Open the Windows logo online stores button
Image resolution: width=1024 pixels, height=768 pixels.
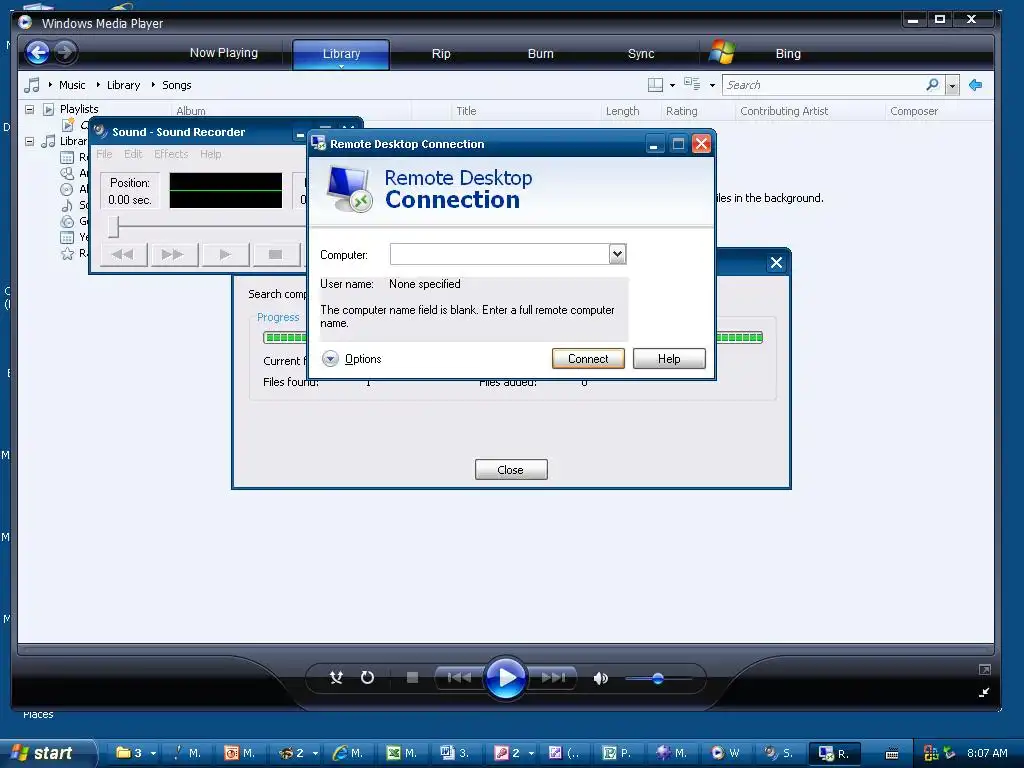pyautogui.click(x=722, y=52)
